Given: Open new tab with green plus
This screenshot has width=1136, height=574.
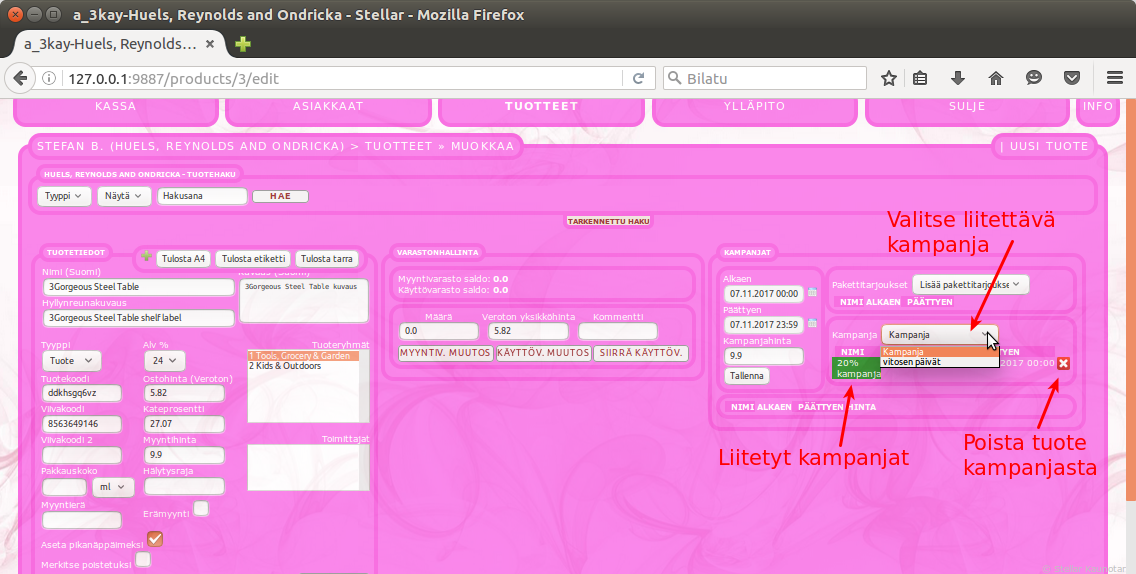Looking at the screenshot, I should (x=243, y=44).
